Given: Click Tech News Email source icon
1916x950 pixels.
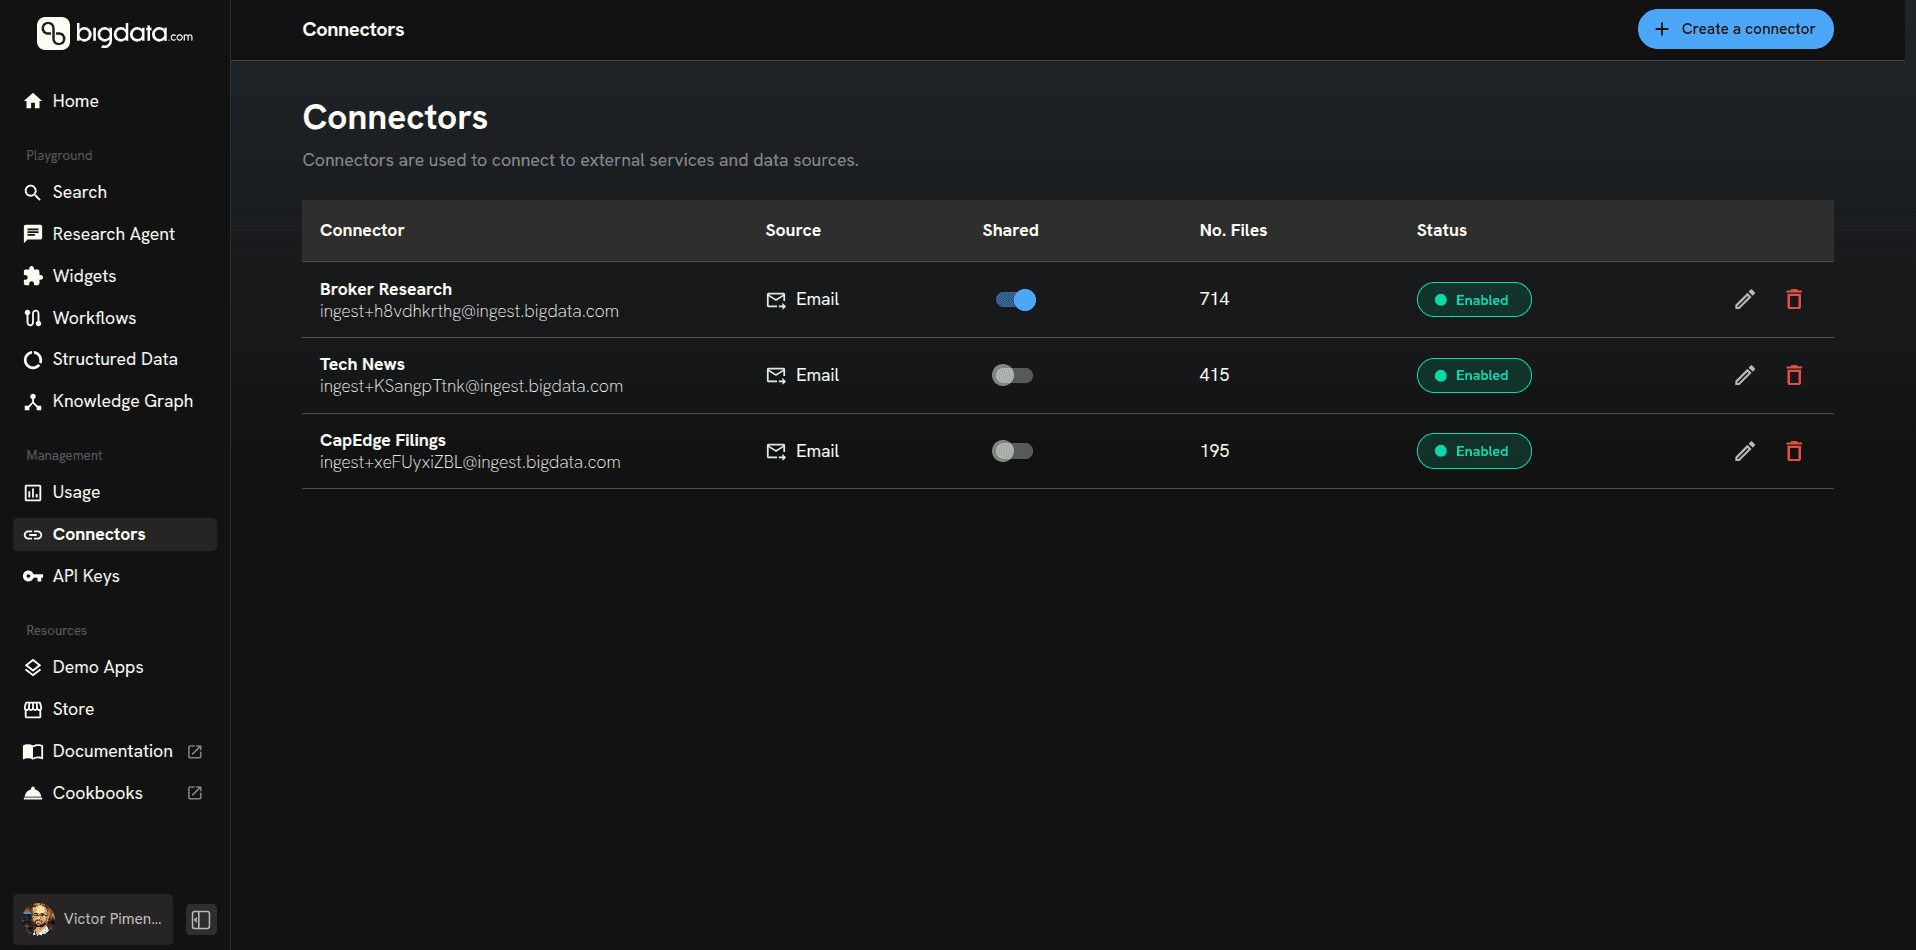Looking at the screenshot, I should pyautogui.click(x=776, y=375).
